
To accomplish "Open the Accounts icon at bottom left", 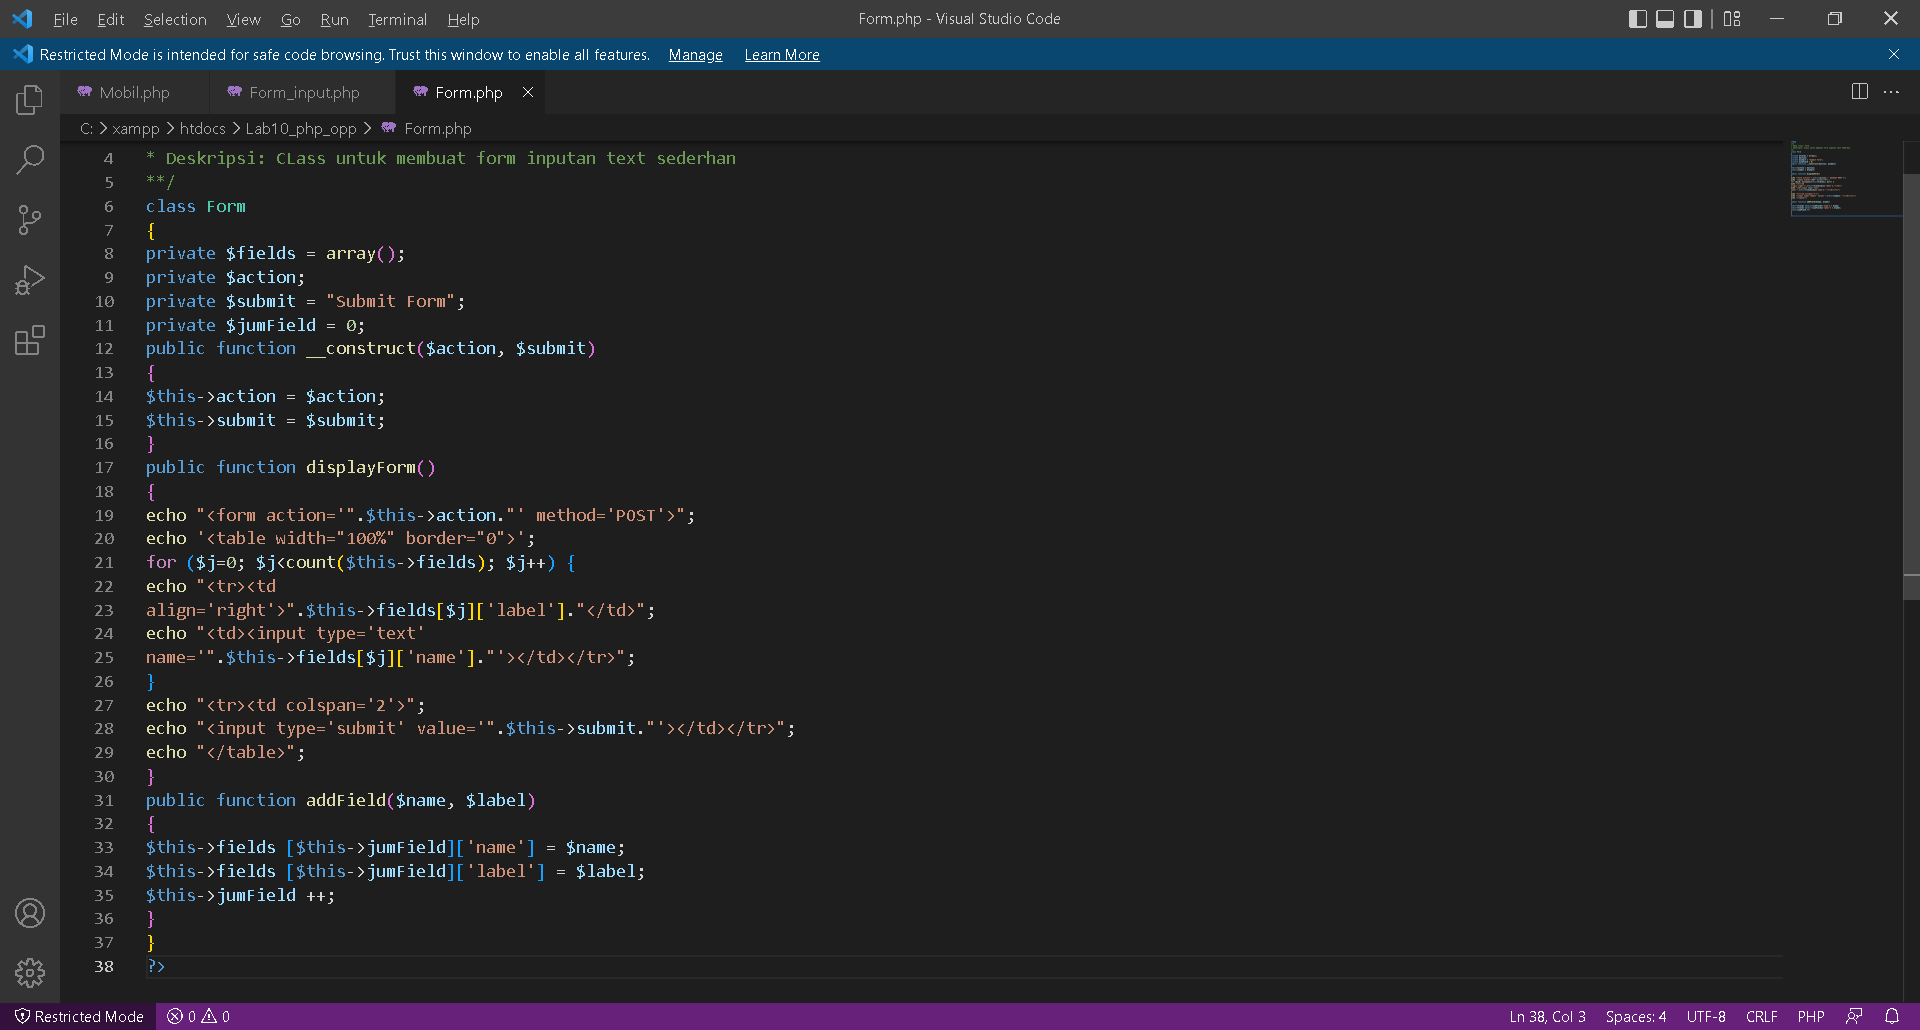I will click(29, 912).
